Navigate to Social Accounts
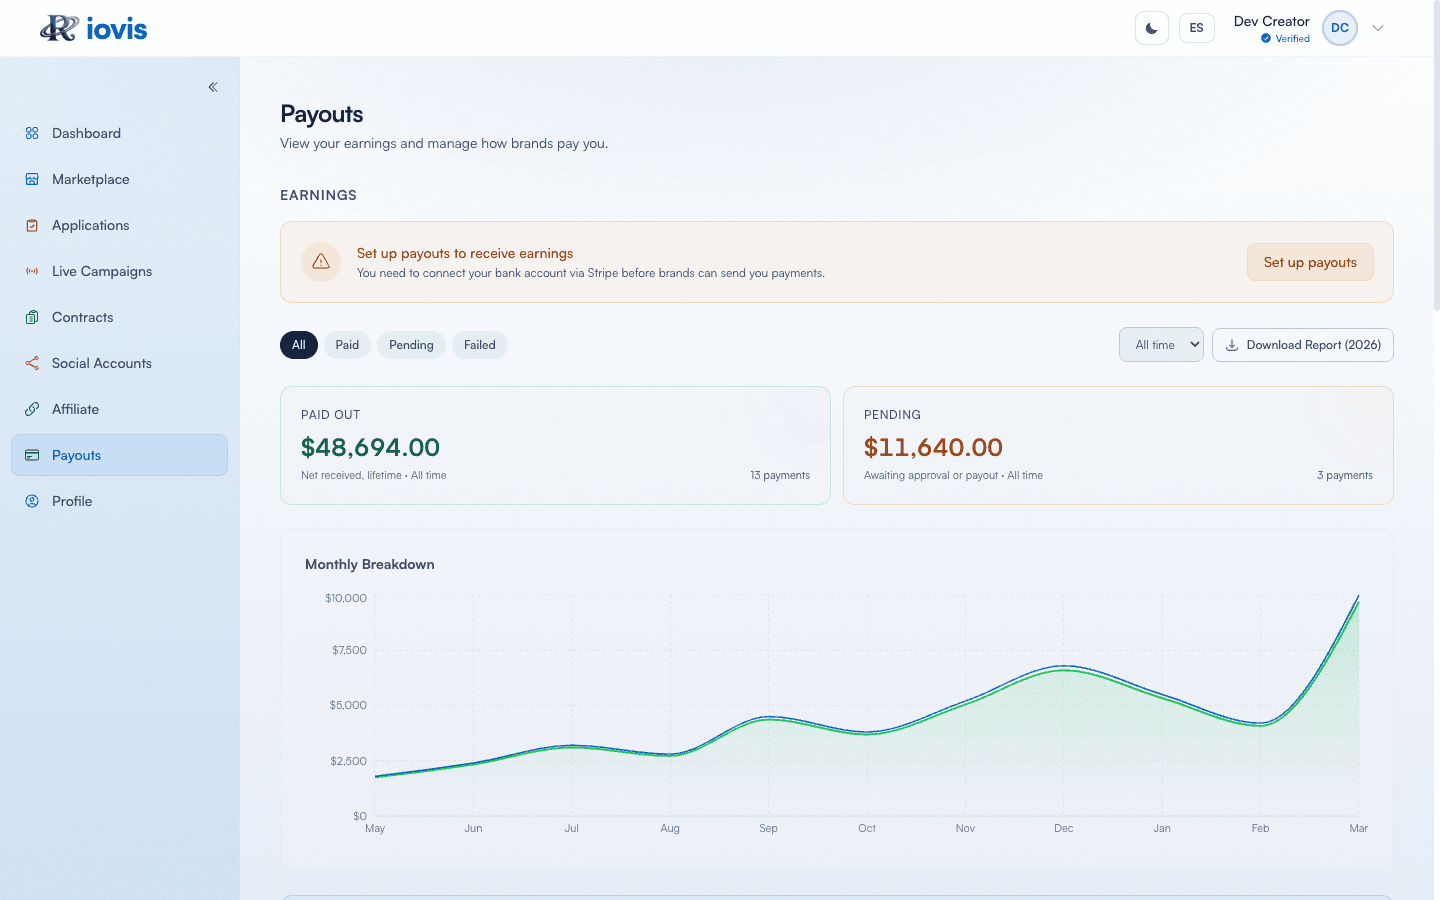 119,363
